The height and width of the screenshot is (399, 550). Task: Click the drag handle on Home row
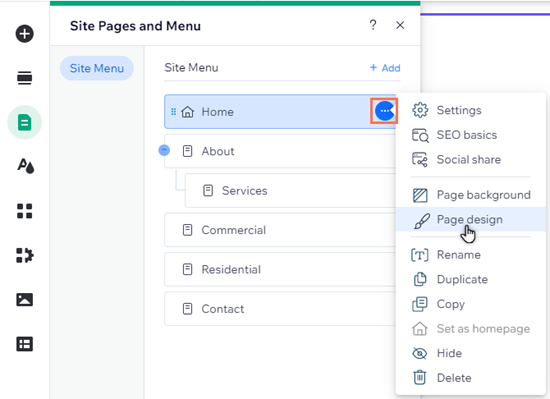click(x=173, y=112)
